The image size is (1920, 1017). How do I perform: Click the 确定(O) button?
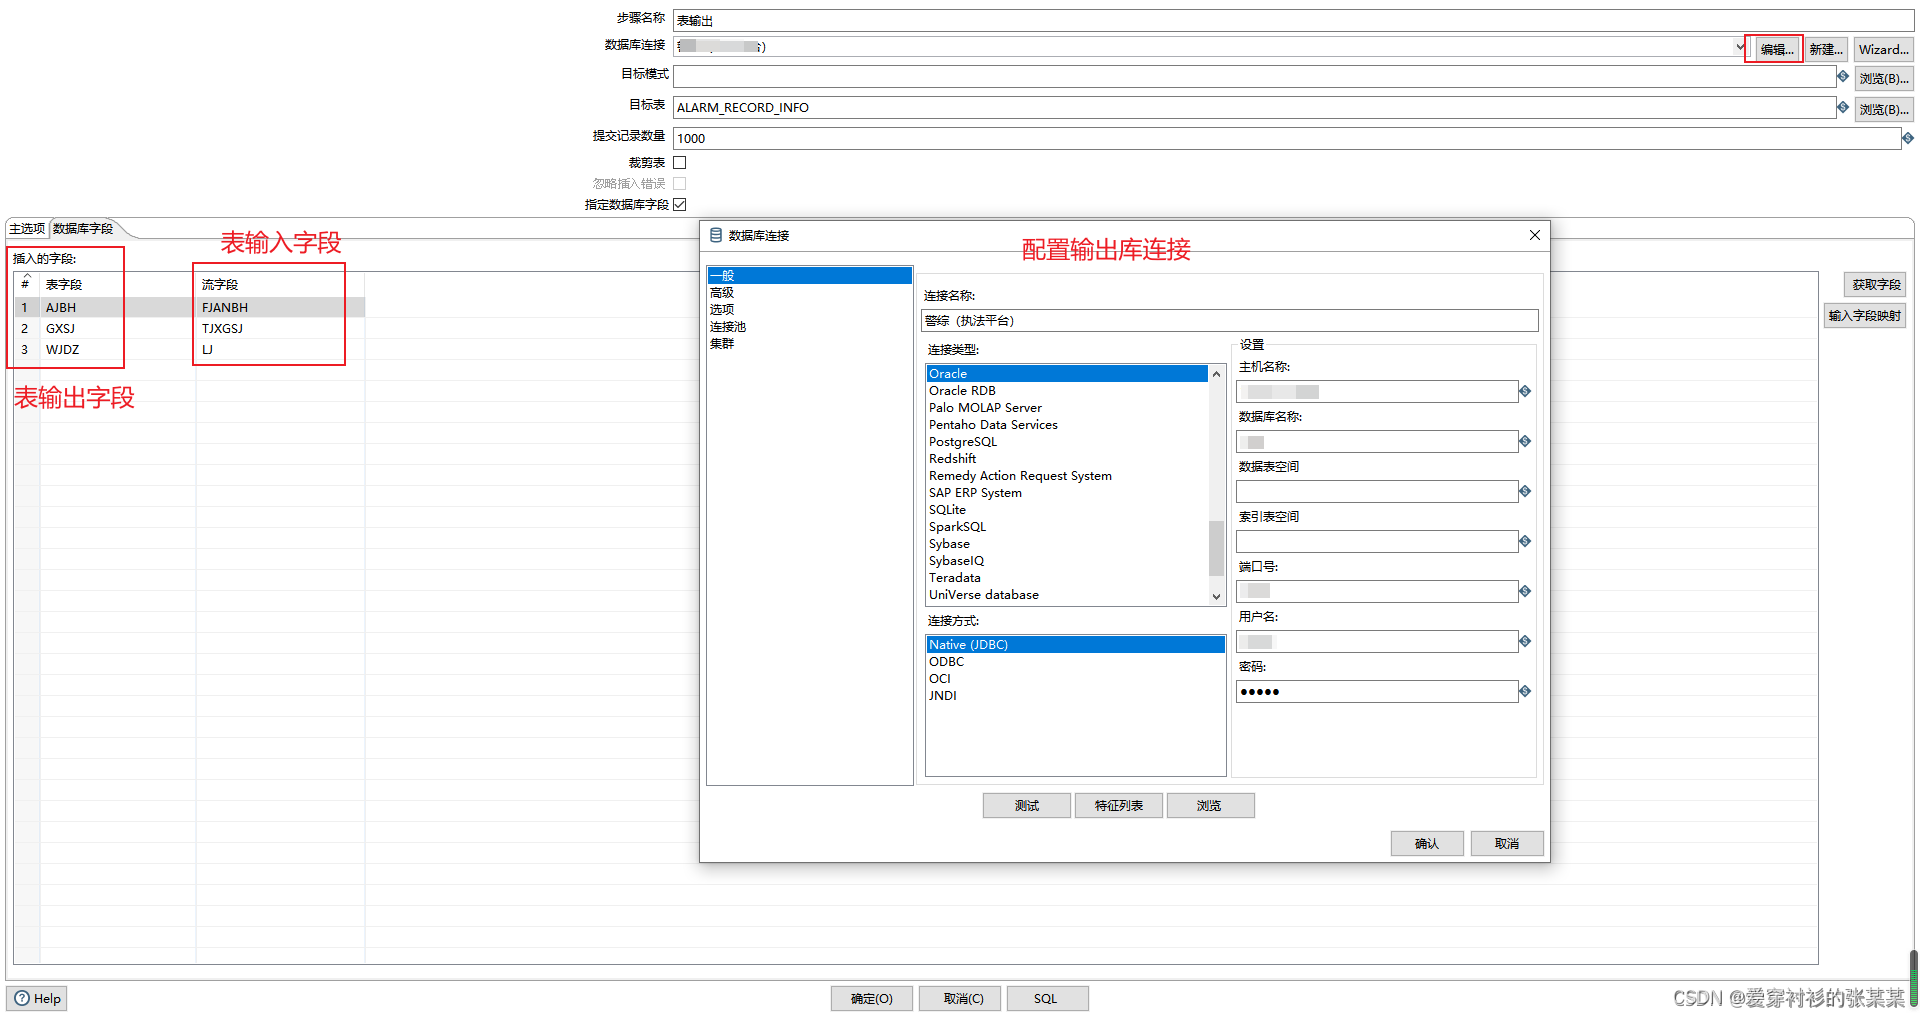(872, 999)
